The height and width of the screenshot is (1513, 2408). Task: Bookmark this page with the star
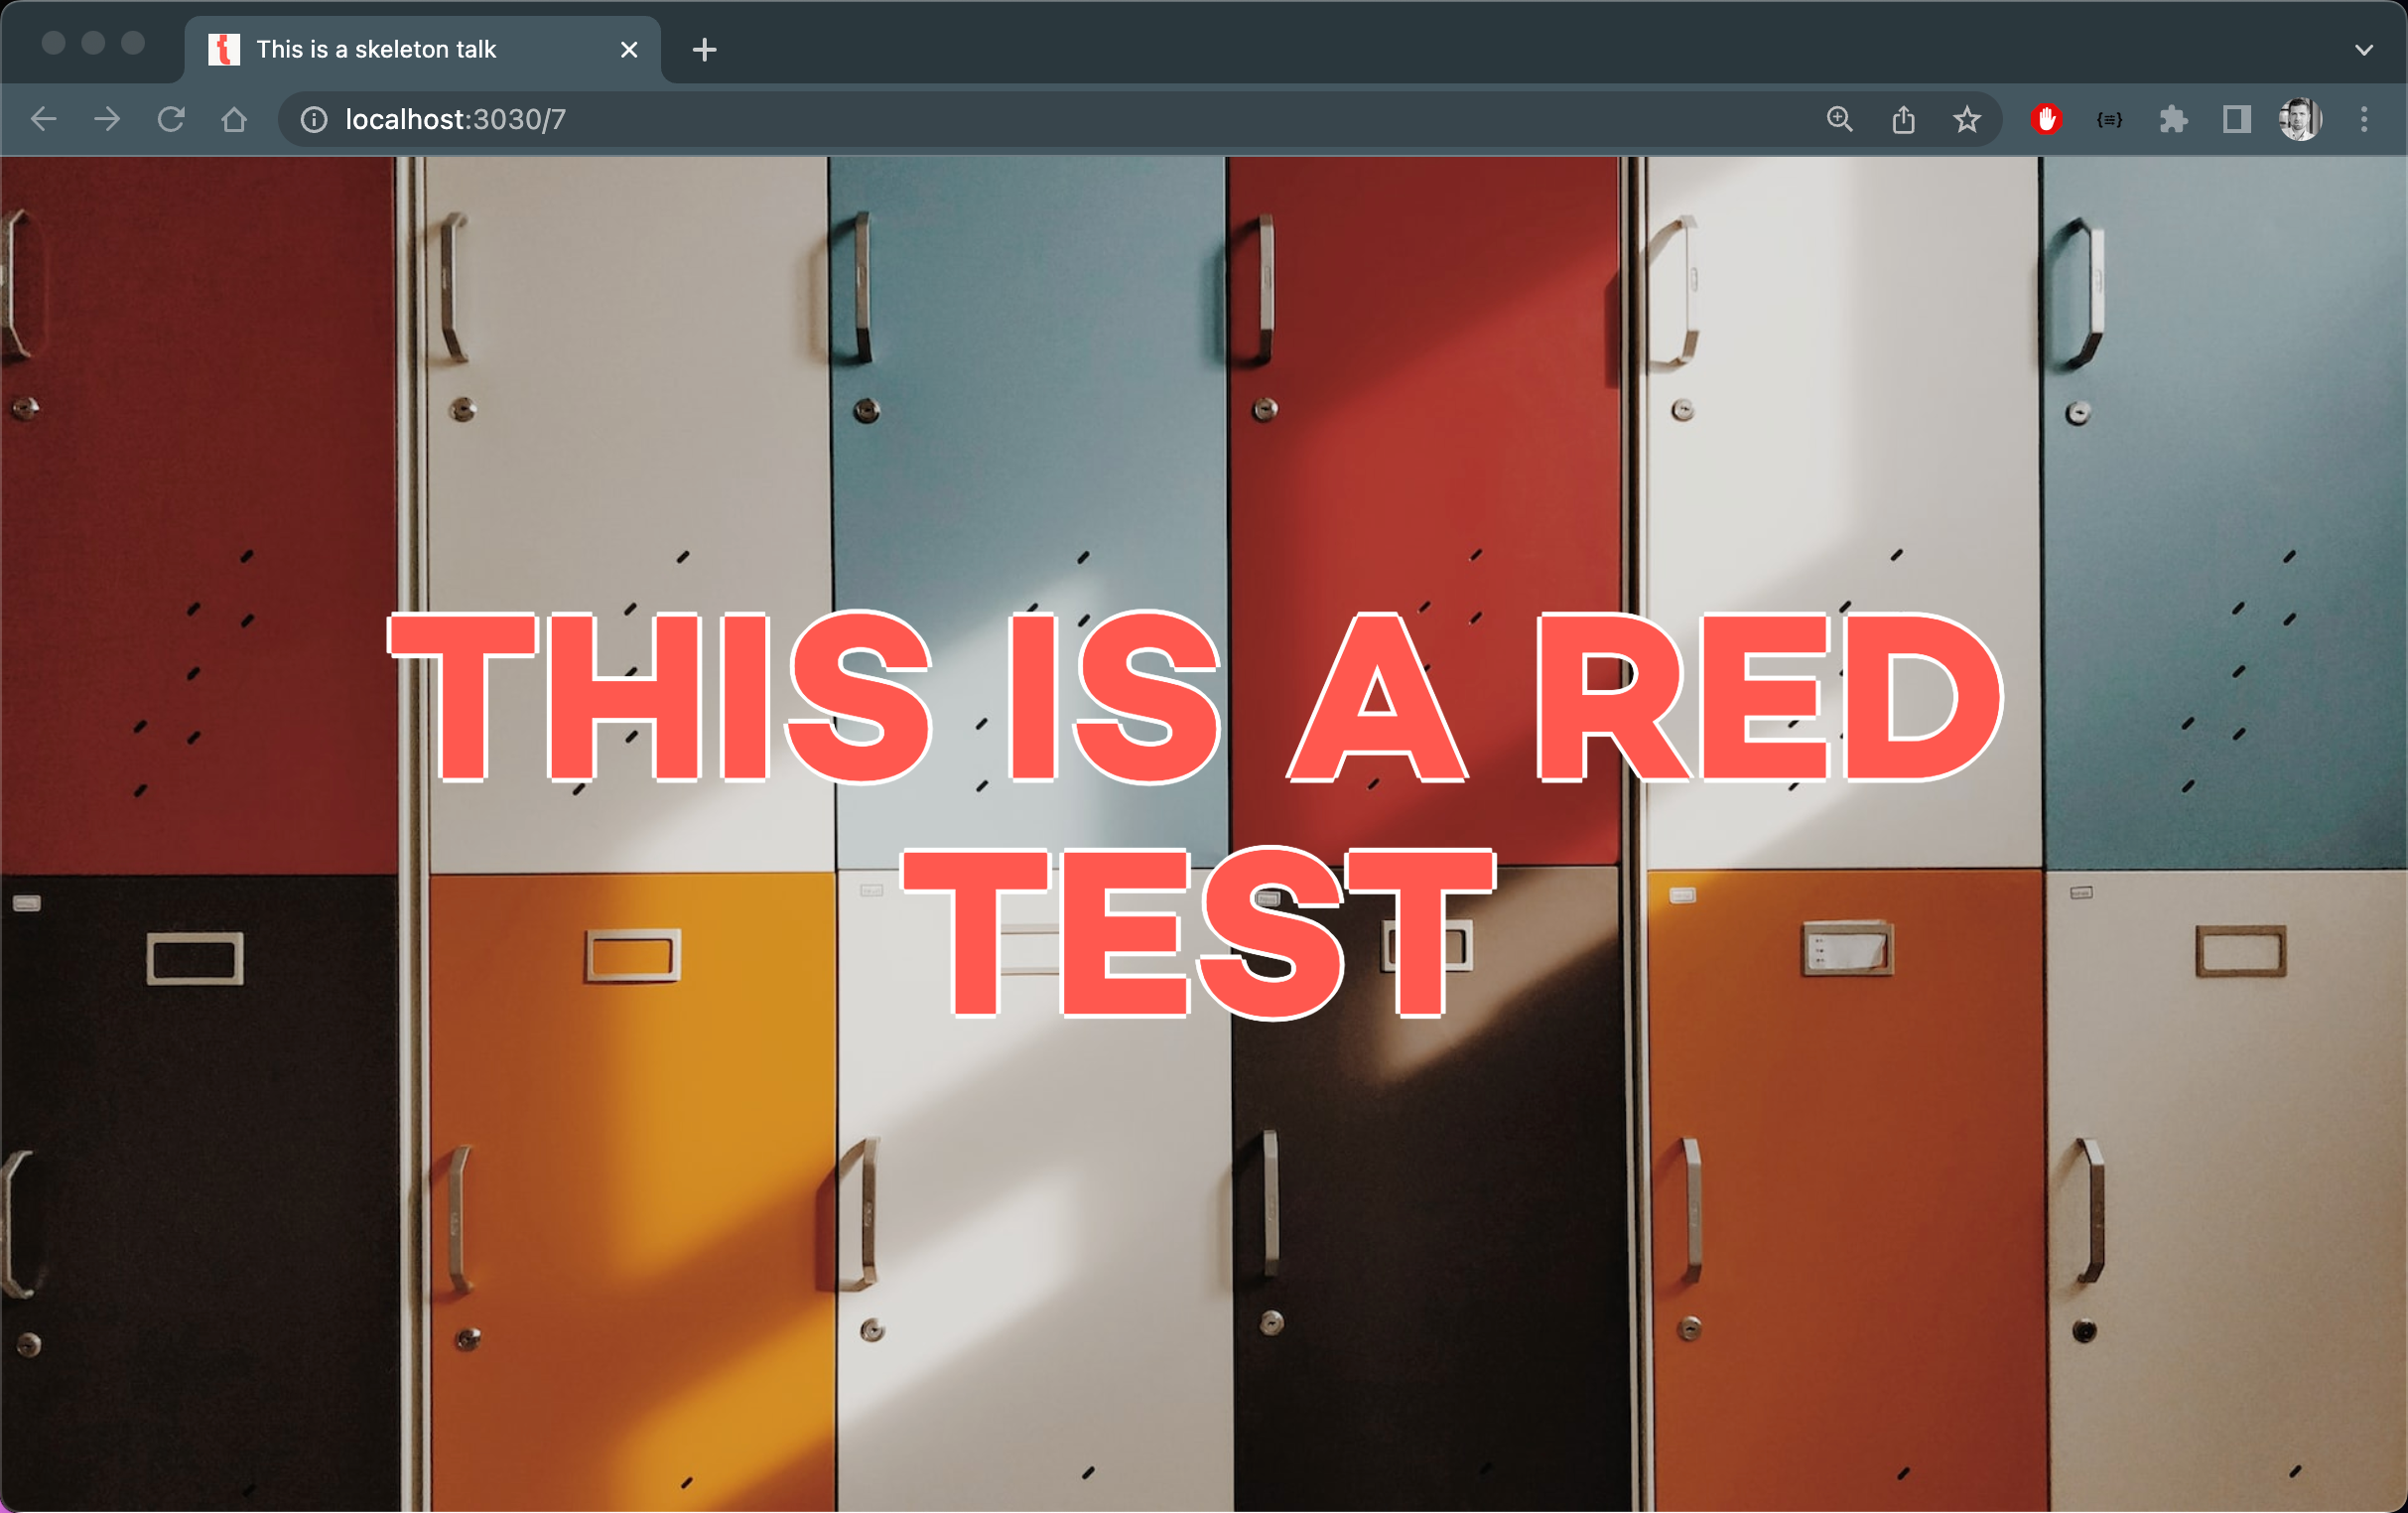1966,120
